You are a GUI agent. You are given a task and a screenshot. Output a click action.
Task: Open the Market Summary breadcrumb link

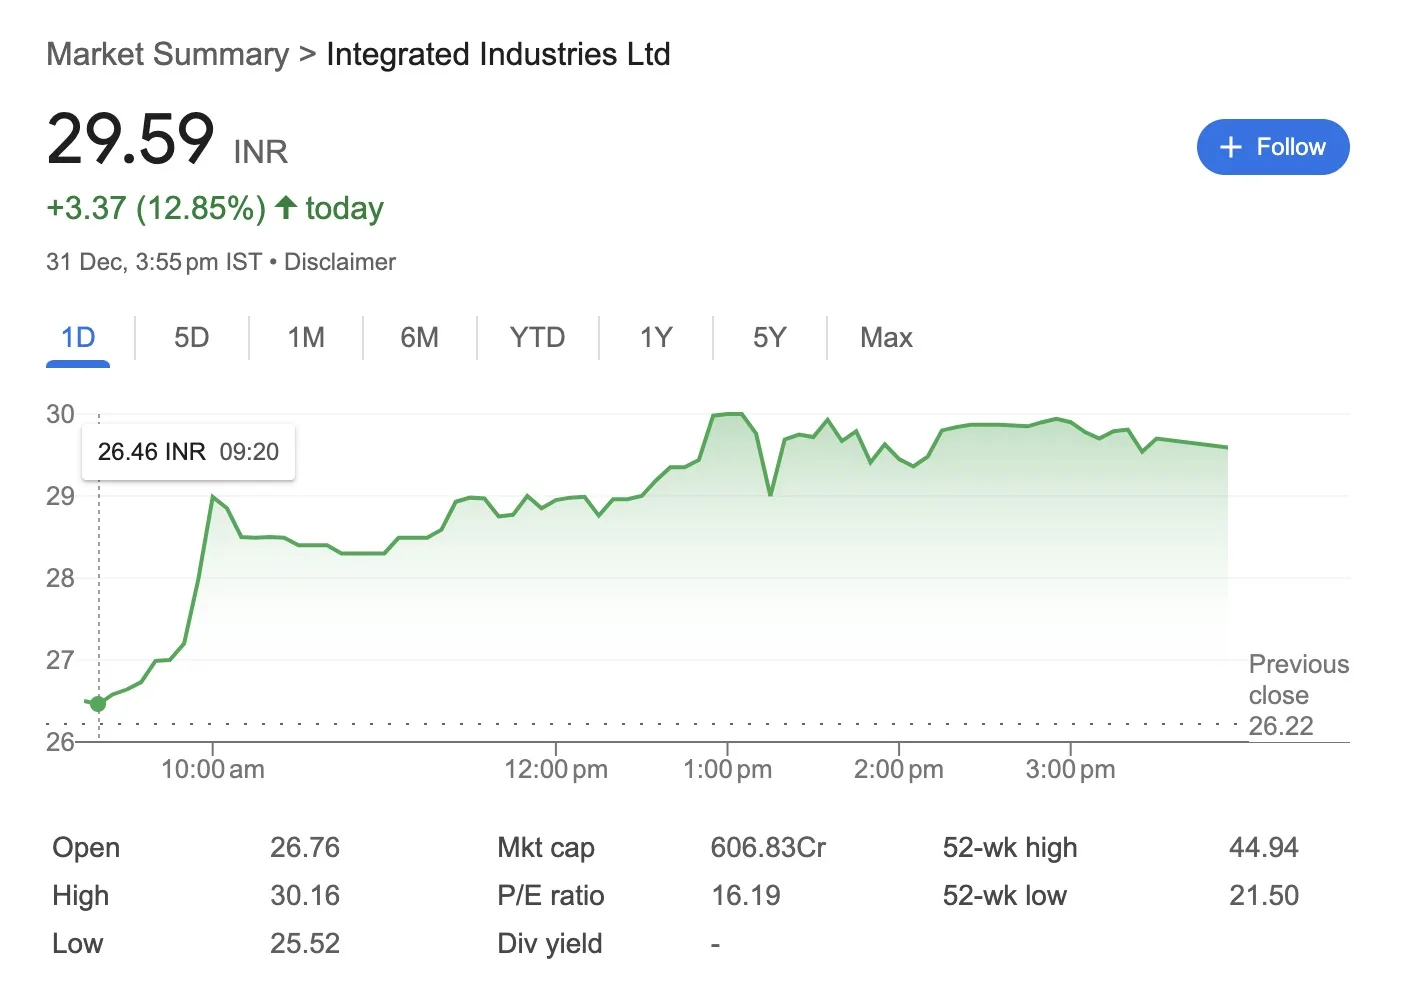coord(167,54)
